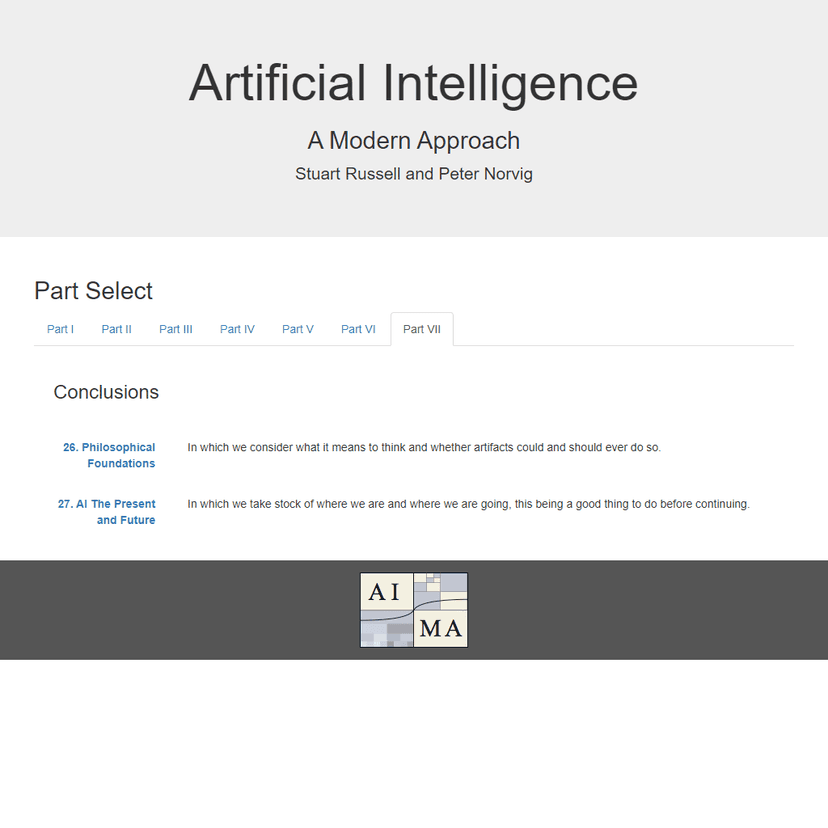
Task: Switch to the Part I tab
Action: [x=60, y=329]
